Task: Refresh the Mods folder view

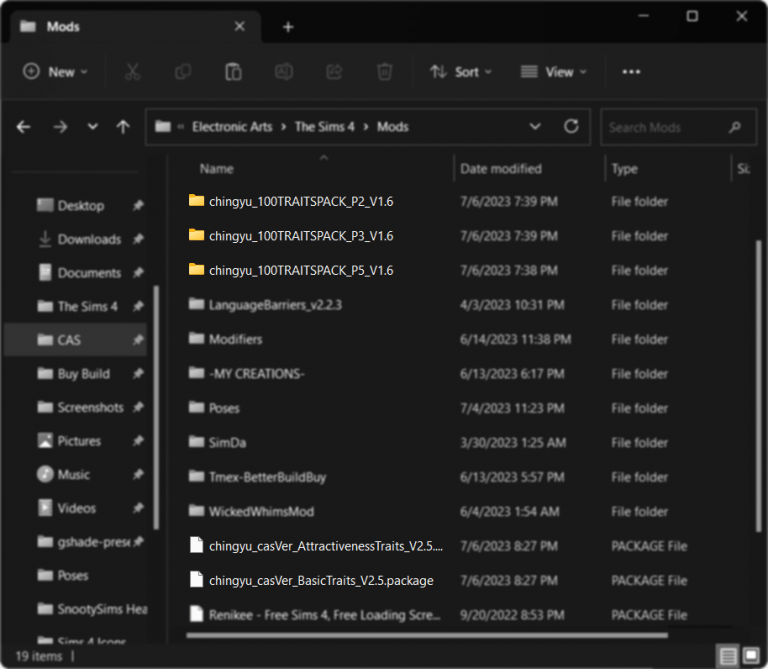Action: 571,127
